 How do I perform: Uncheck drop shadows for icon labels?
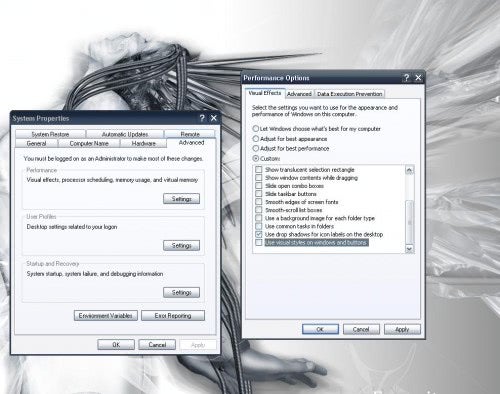(x=259, y=234)
